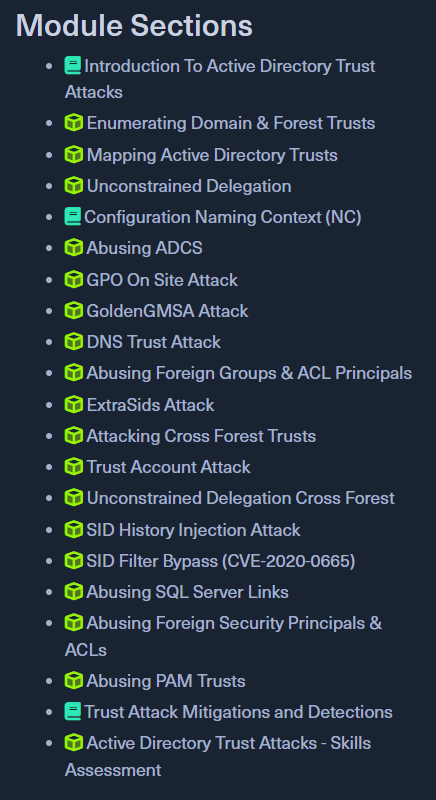Click the book icon beside Trust Attack Mitigations
Image resolution: width=436 pixels, height=800 pixels.
pyautogui.click(x=73, y=712)
